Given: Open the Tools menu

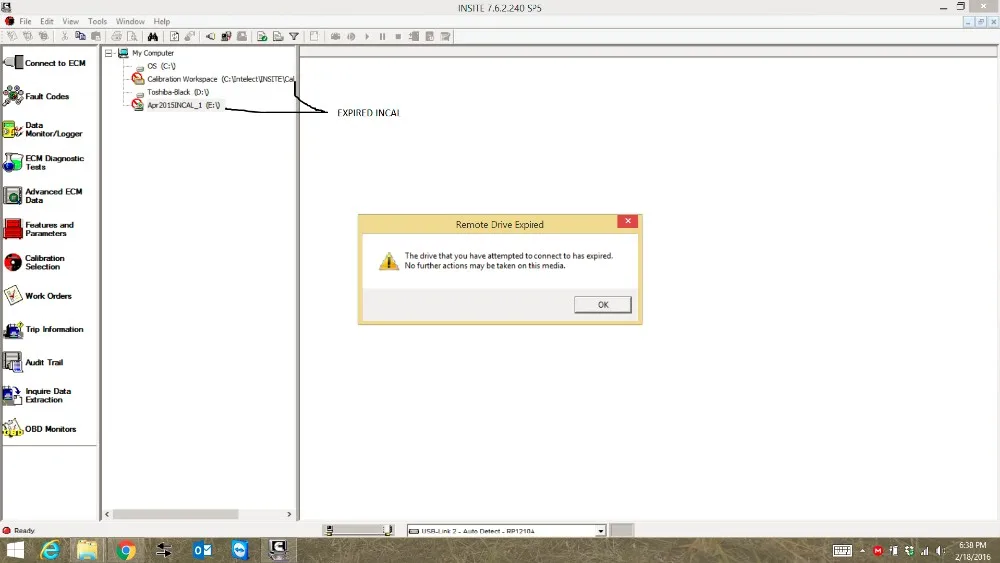Looking at the screenshot, I should [98, 21].
